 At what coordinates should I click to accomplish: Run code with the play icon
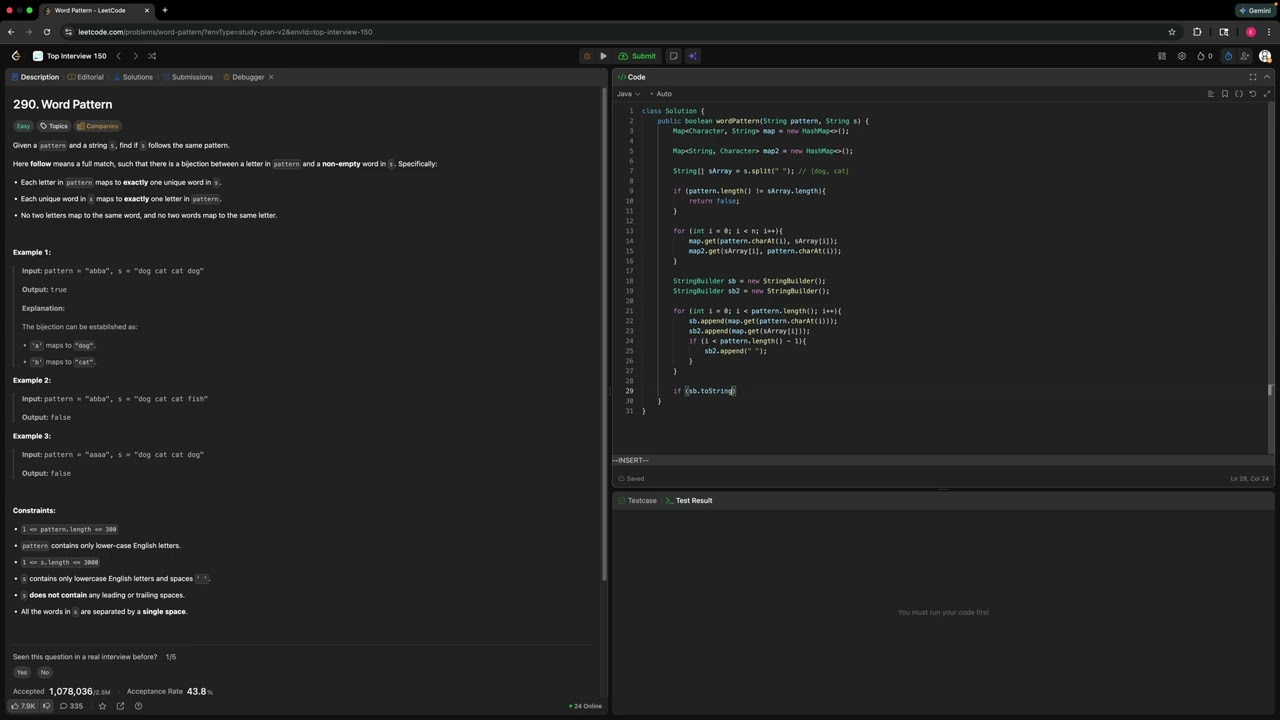click(x=603, y=56)
